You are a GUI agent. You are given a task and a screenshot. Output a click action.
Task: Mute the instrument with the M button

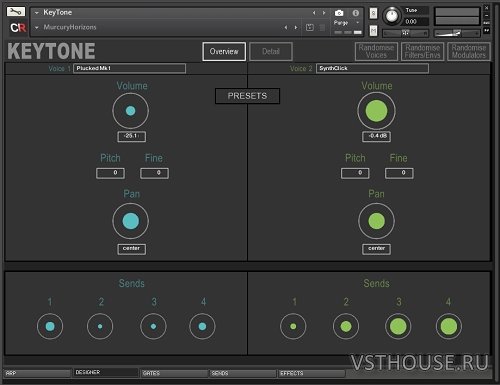pos(373,31)
